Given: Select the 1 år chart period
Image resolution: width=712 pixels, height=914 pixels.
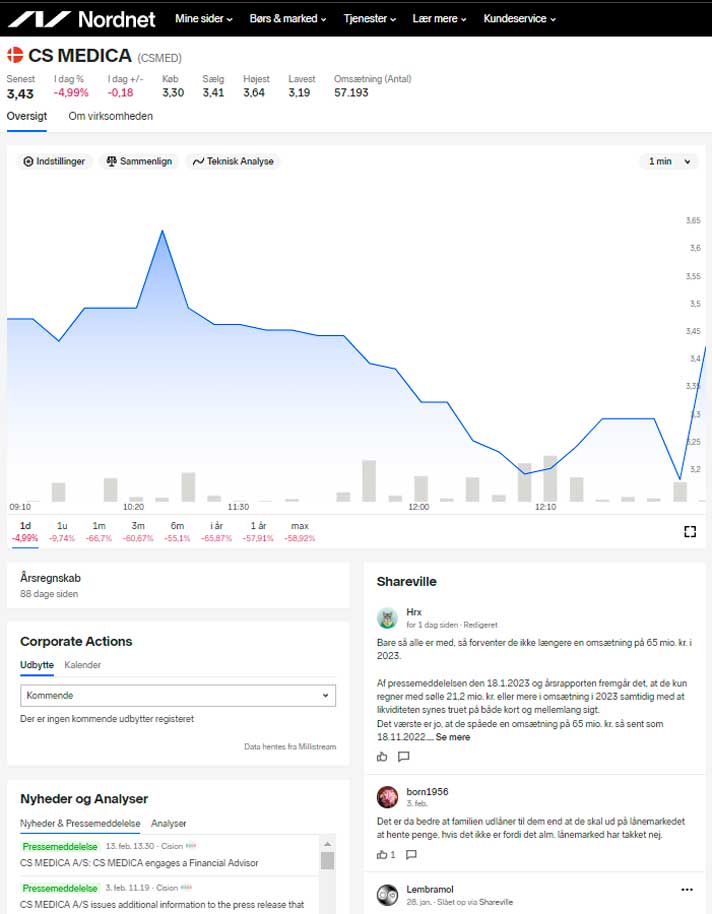Looking at the screenshot, I should tap(258, 532).
